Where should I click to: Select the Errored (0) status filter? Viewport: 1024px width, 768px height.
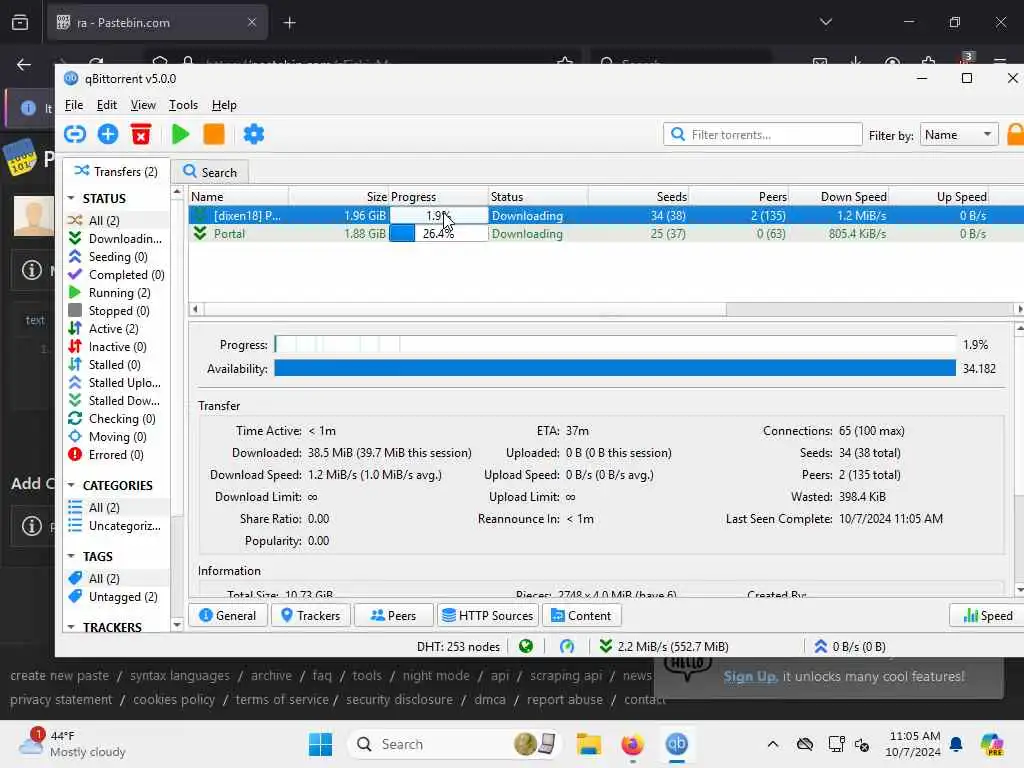tap(116, 455)
